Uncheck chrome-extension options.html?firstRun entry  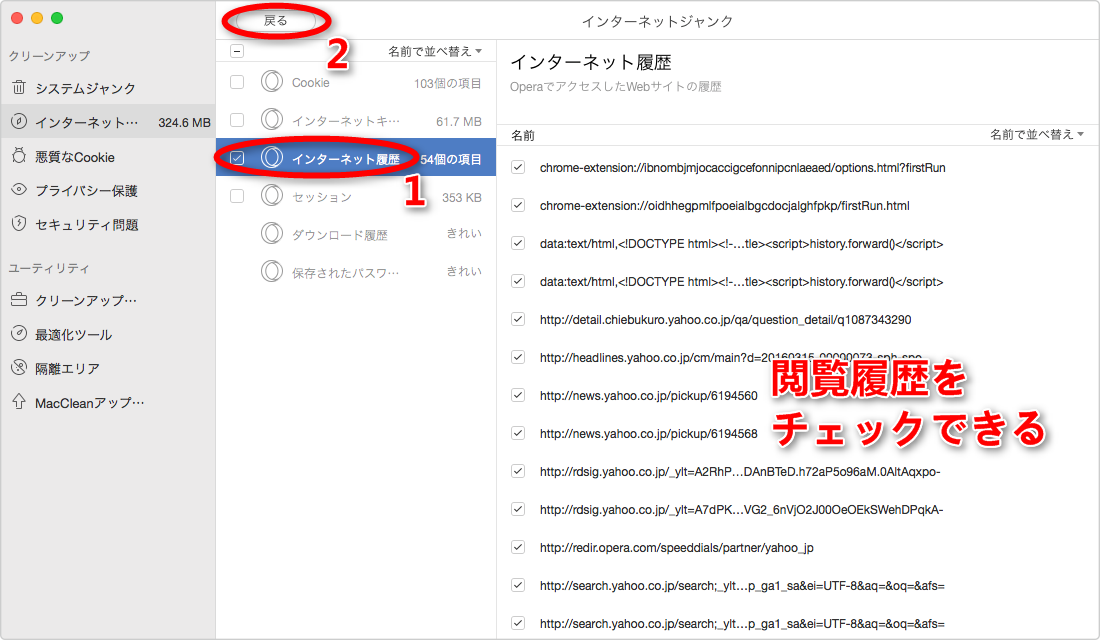(518, 167)
